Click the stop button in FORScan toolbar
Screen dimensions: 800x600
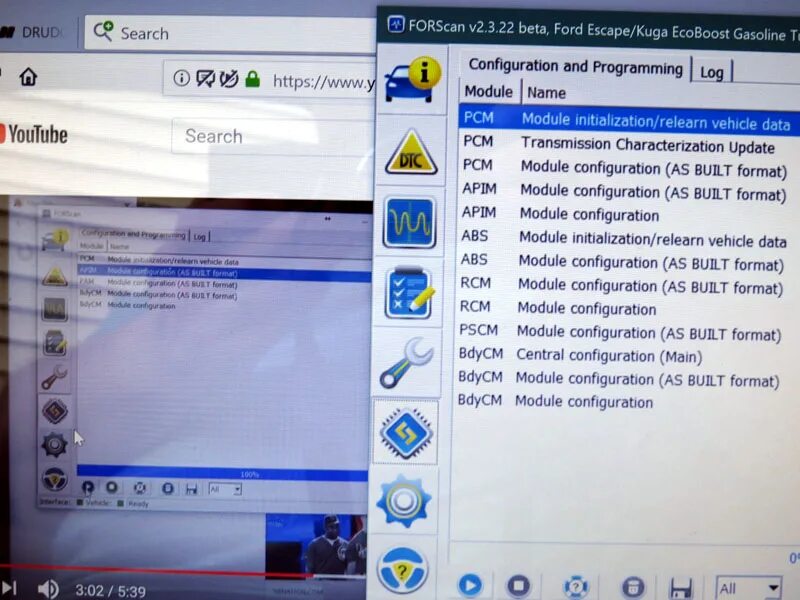(x=518, y=585)
